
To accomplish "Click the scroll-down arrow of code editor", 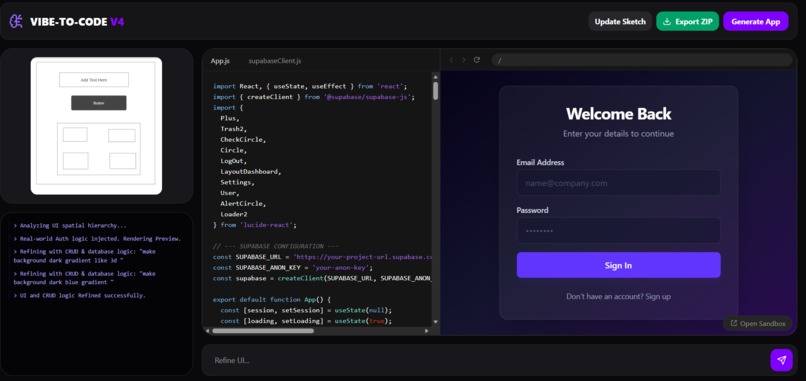I will (435, 322).
